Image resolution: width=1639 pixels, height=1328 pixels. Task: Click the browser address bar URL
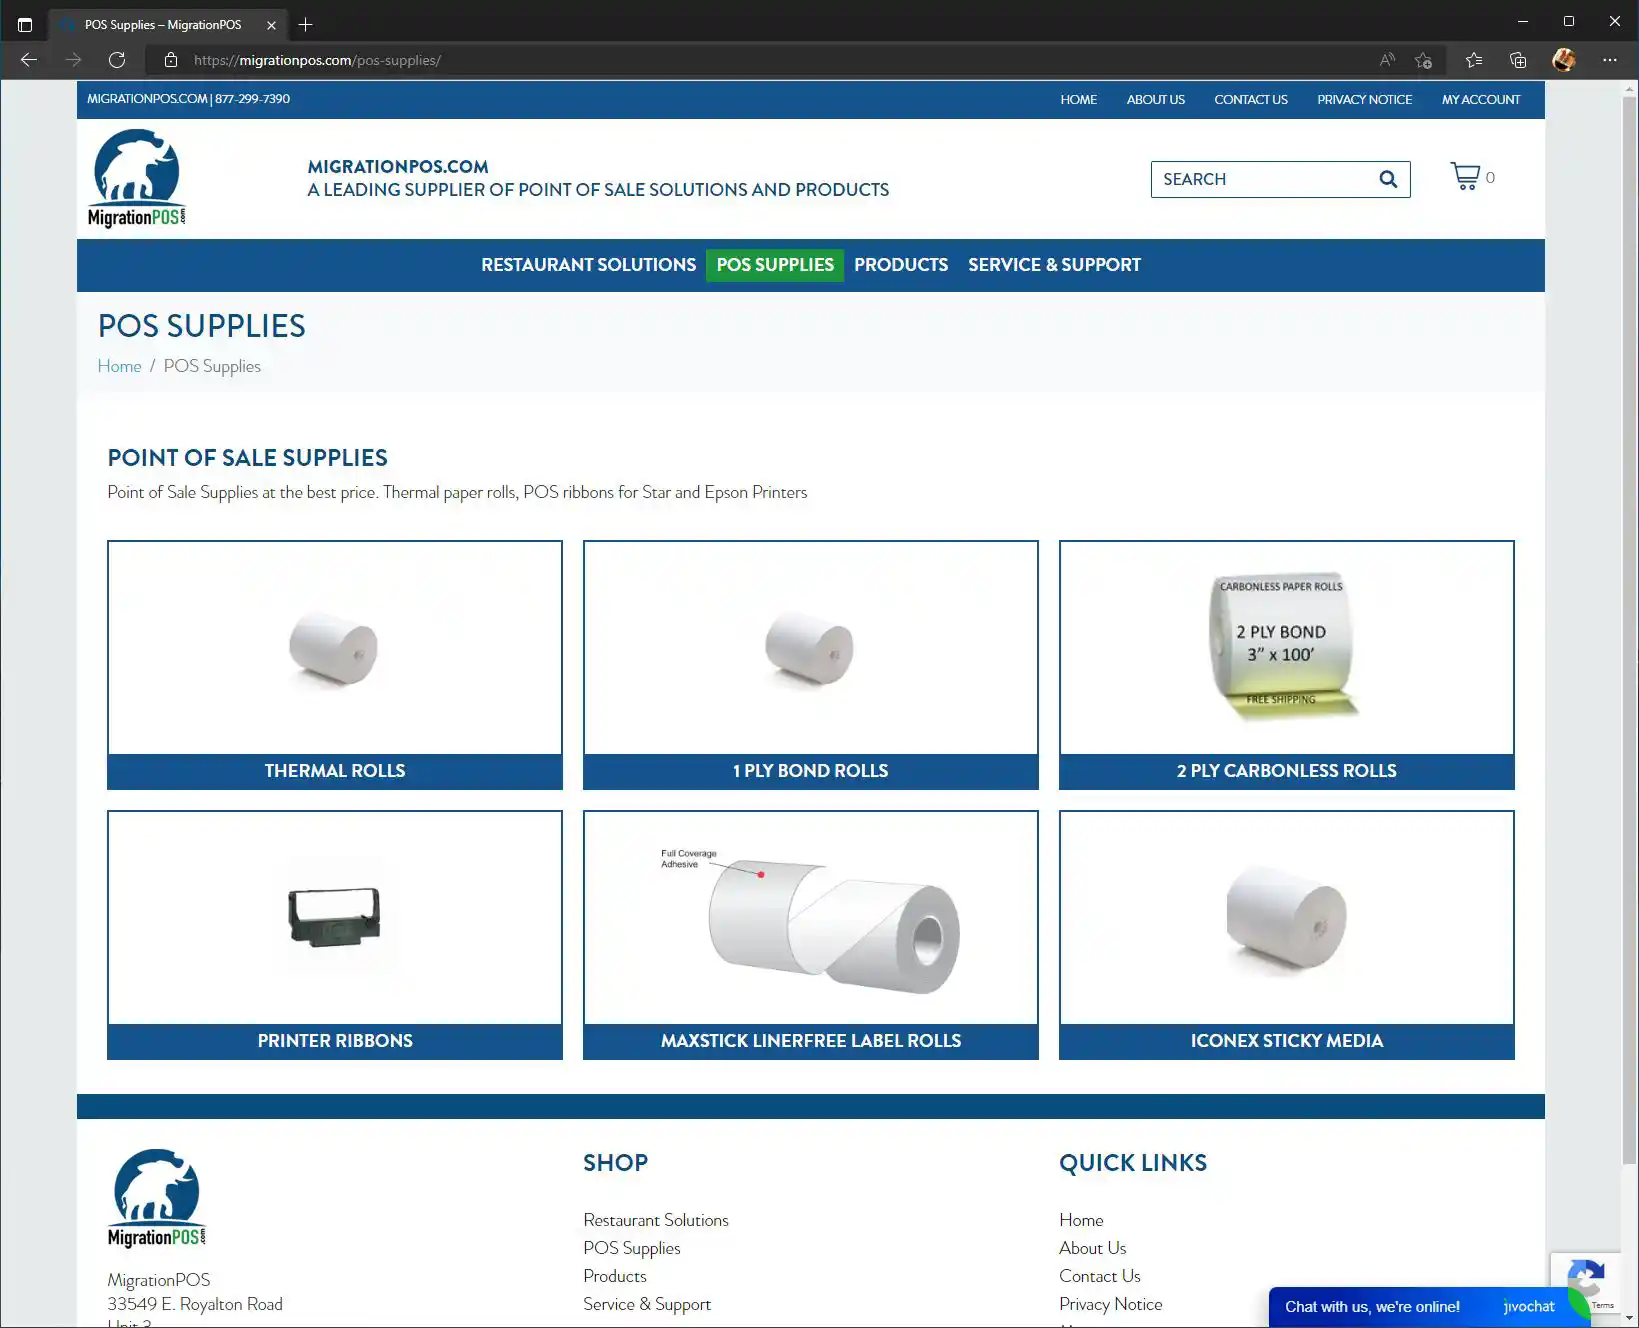click(317, 60)
